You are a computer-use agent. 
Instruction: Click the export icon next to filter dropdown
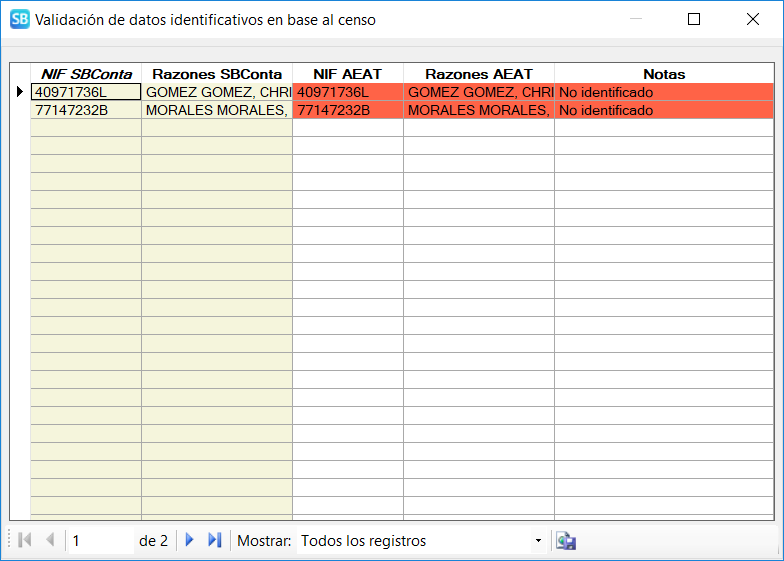[566, 541]
